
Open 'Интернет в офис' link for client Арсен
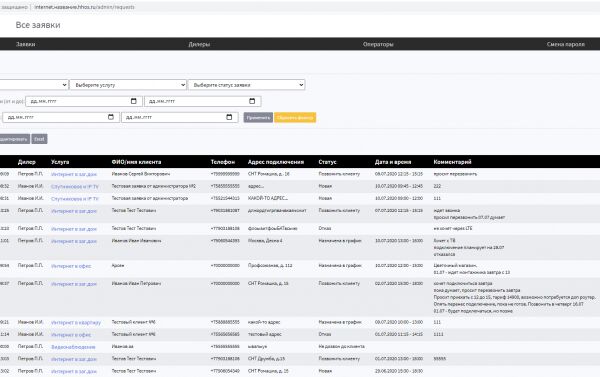[71, 266]
